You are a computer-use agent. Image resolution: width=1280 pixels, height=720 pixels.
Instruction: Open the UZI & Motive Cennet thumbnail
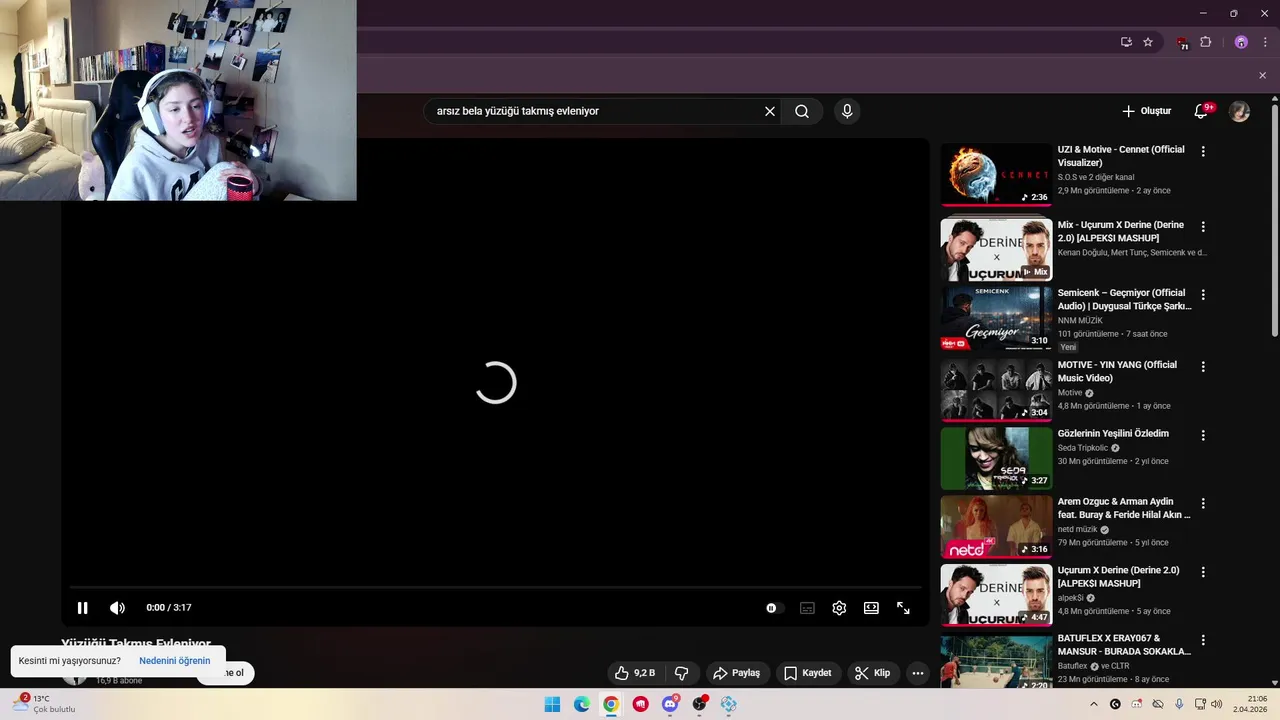996,175
